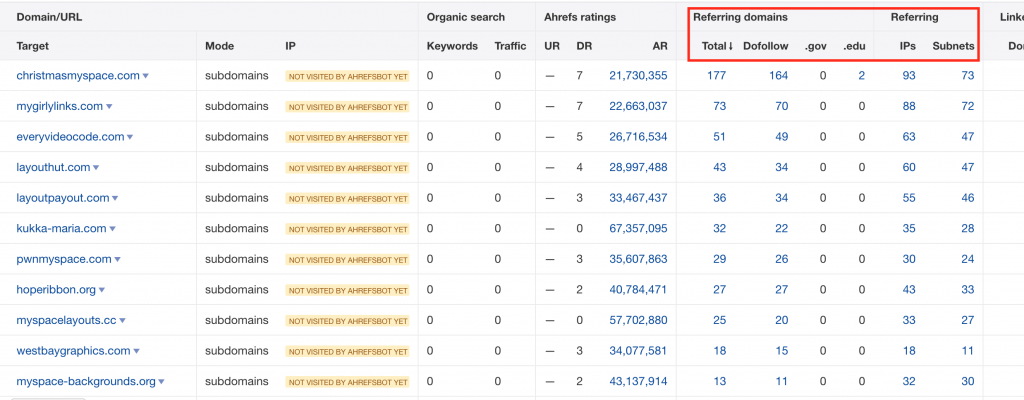Expand dropdown arrow next to myspacelayouts.cc
The width and height of the screenshot is (1024, 400).
[x=122, y=321]
